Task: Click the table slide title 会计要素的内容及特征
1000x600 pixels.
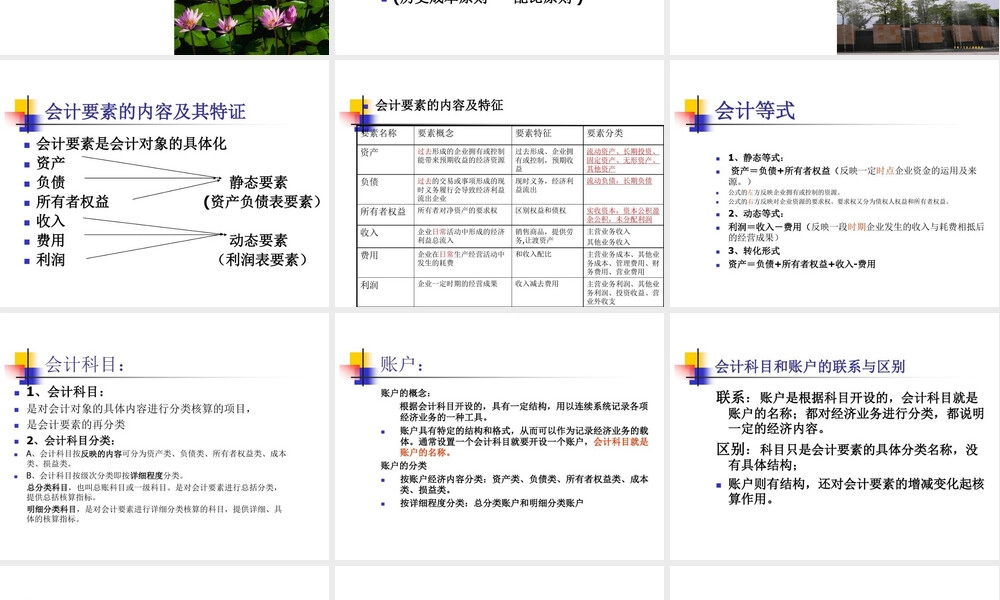Action: (x=439, y=105)
